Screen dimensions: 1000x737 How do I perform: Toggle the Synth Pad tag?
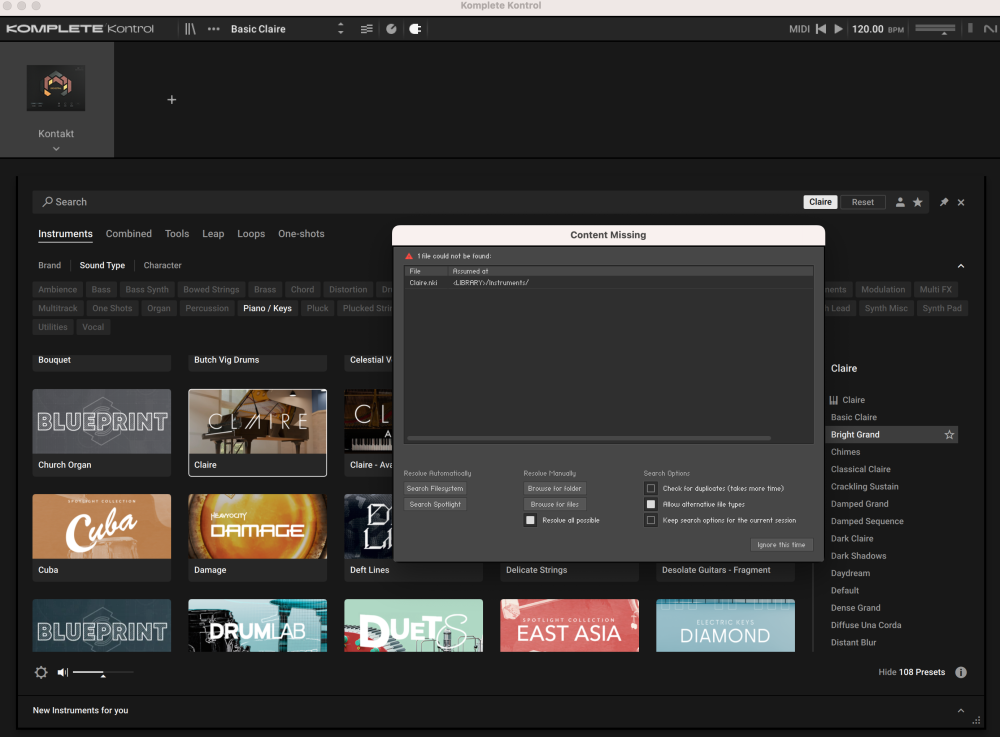tap(942, 308)
